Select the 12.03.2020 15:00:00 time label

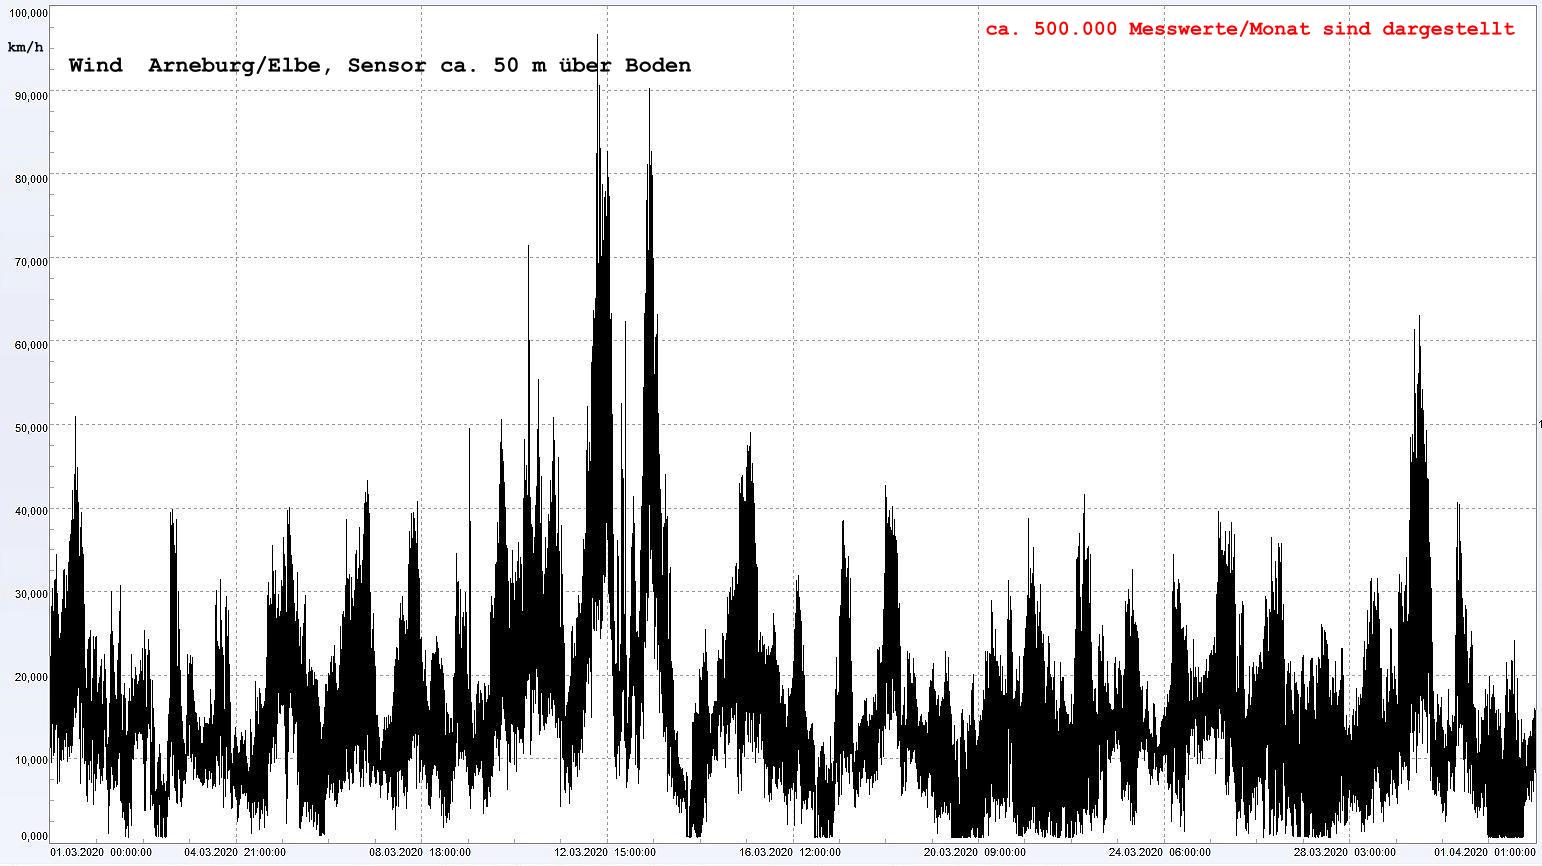coord(606,853)
